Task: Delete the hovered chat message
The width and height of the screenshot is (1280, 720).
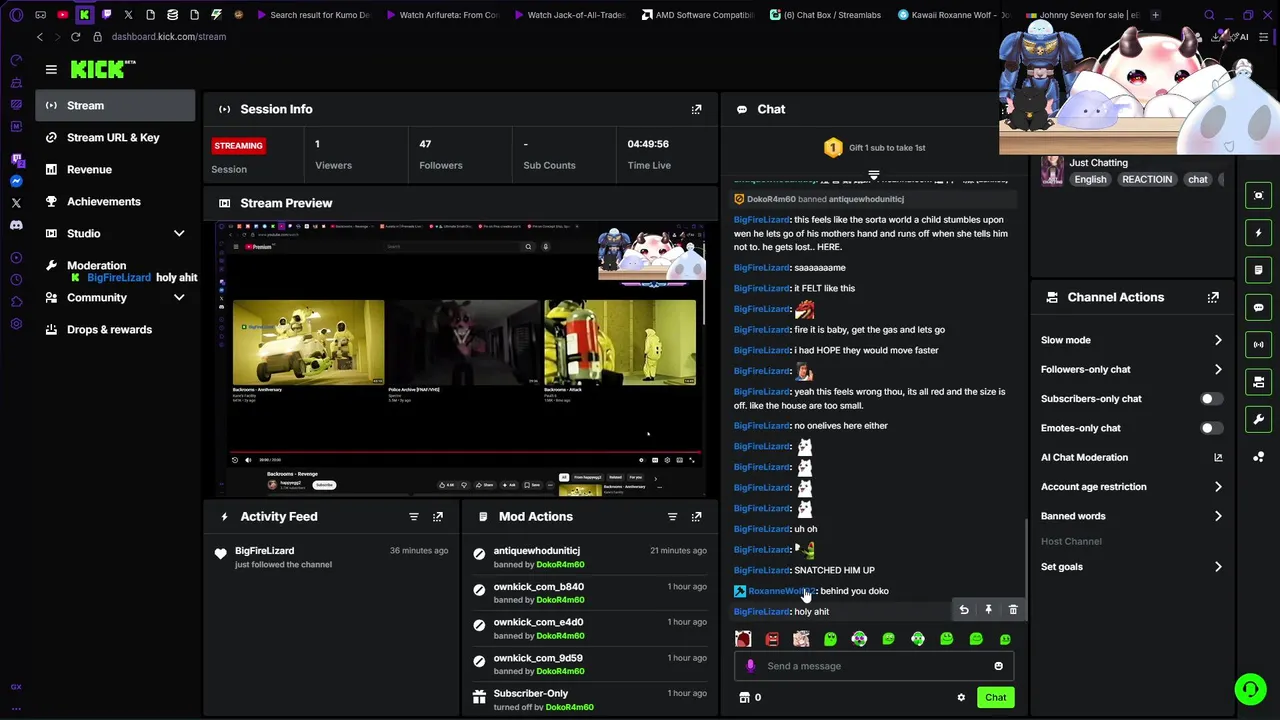Action: 1013,610
